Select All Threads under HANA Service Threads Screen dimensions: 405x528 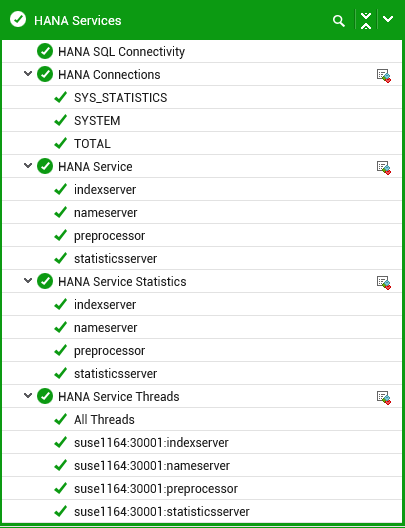(x=202, y=420)
